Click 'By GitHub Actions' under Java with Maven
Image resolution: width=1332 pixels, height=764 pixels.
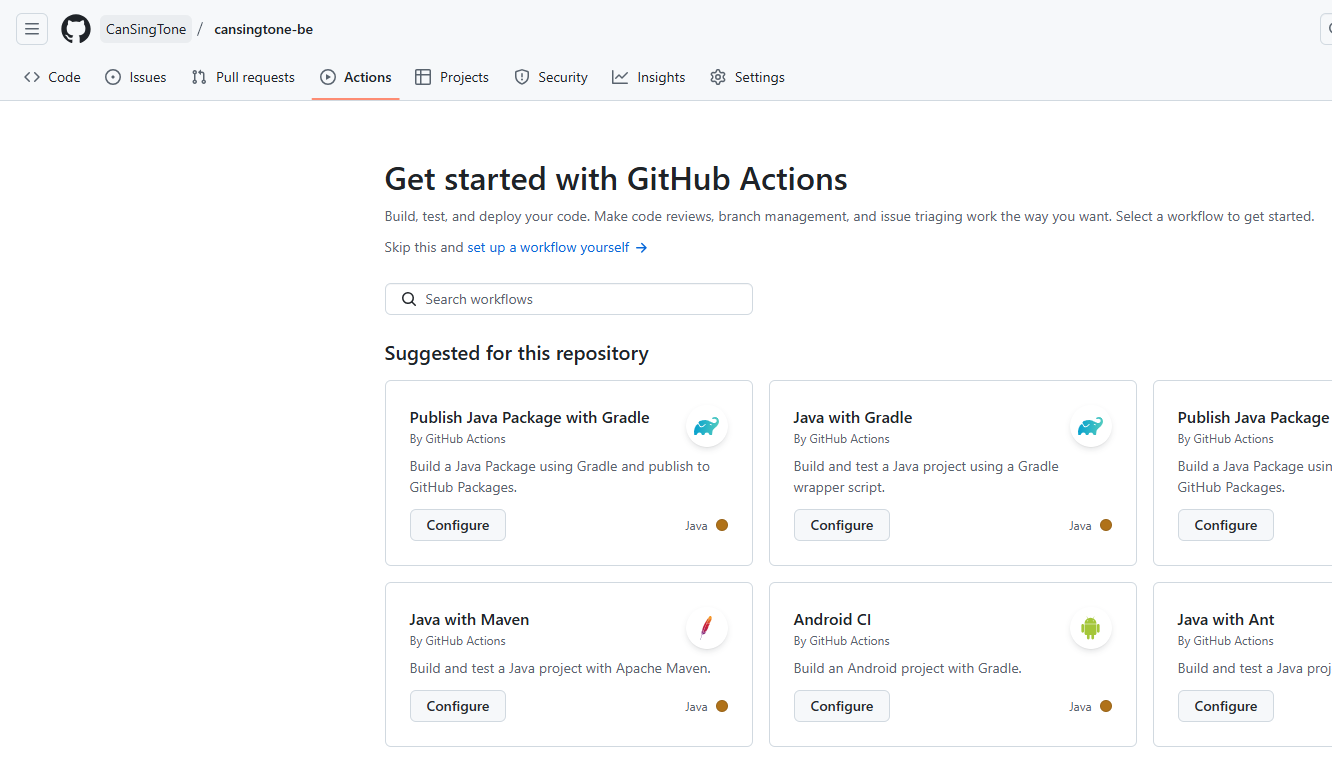pyautogui.click(x=457, y=641)
